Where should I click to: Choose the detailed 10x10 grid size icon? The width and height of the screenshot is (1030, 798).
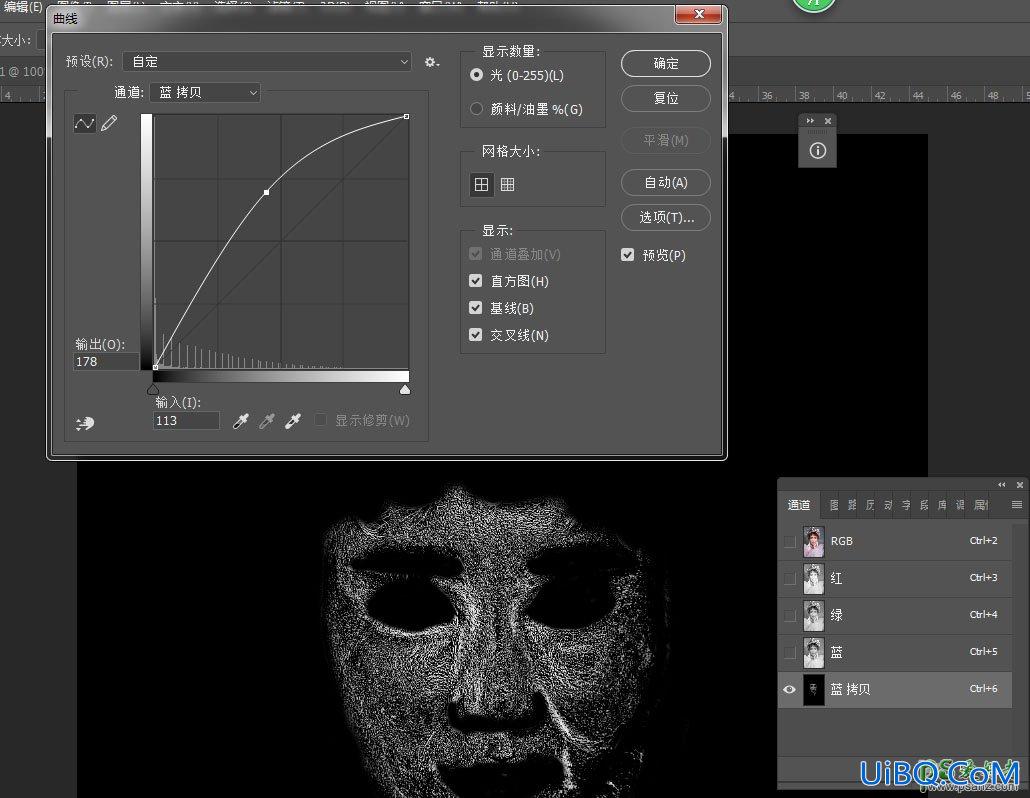508,185
